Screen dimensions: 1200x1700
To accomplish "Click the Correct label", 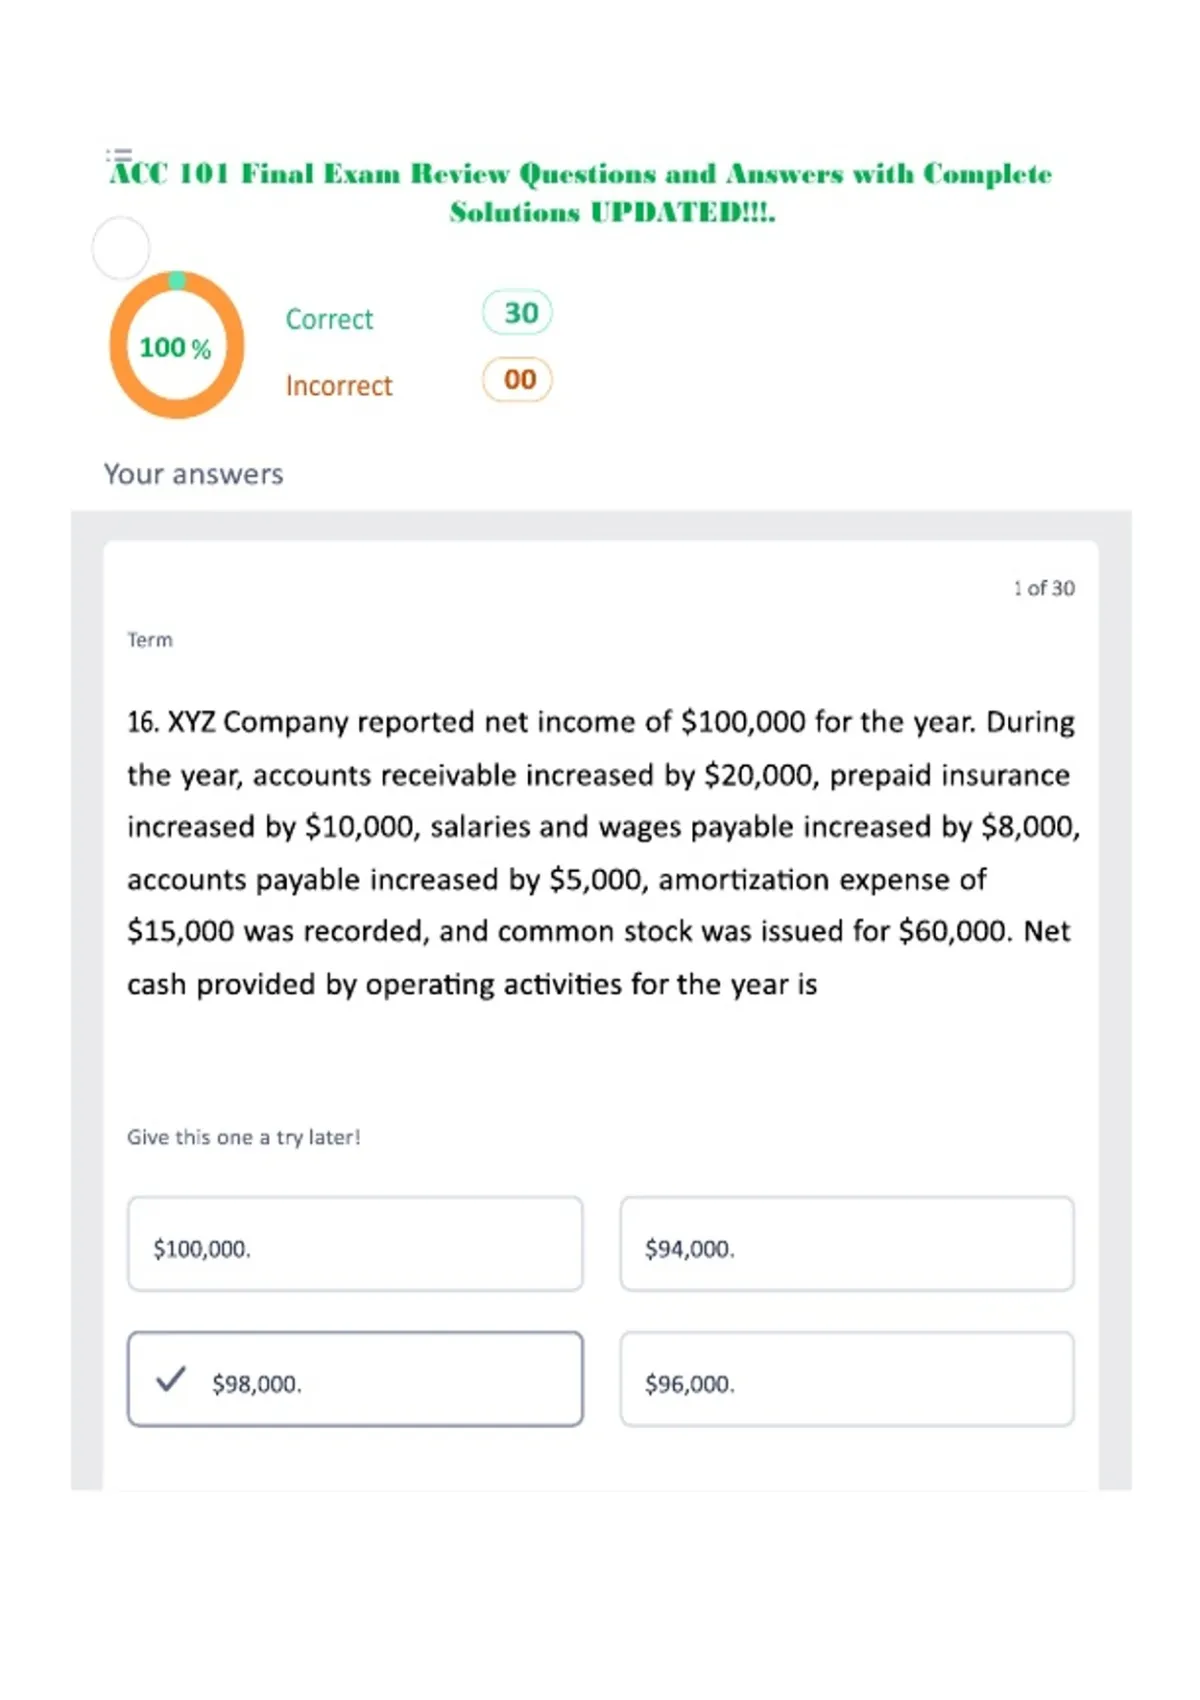I will tap(329, 319).
